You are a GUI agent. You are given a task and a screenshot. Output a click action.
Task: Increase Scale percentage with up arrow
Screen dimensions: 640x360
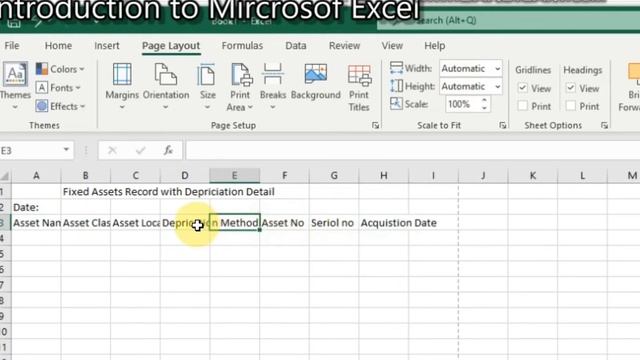[x=484, y=100]
